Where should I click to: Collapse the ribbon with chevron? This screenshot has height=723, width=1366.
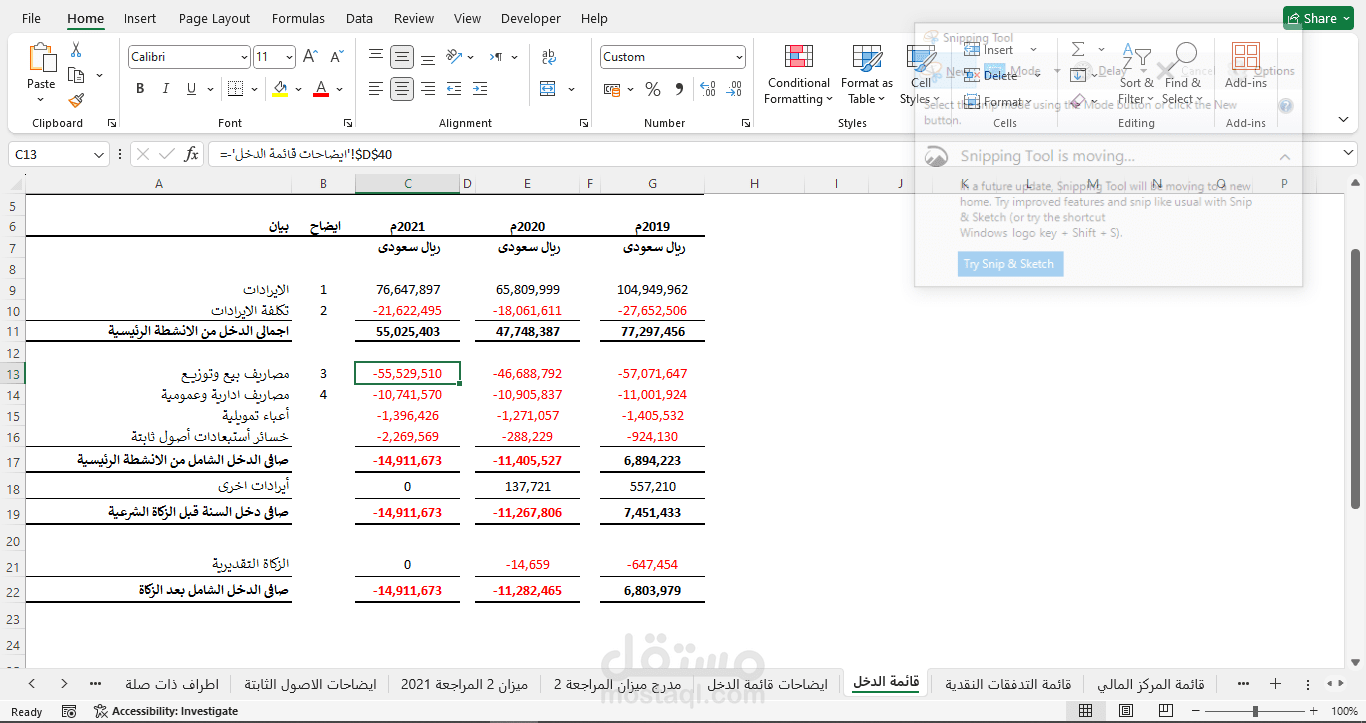[x=1344, y=119]
